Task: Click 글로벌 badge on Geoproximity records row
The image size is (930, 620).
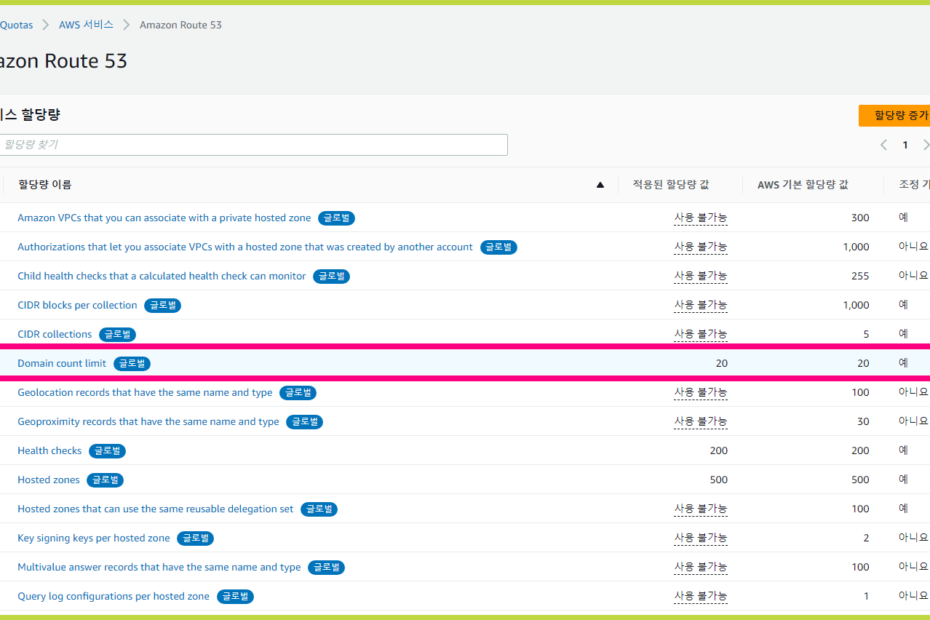Action: [x=304, y=422]
